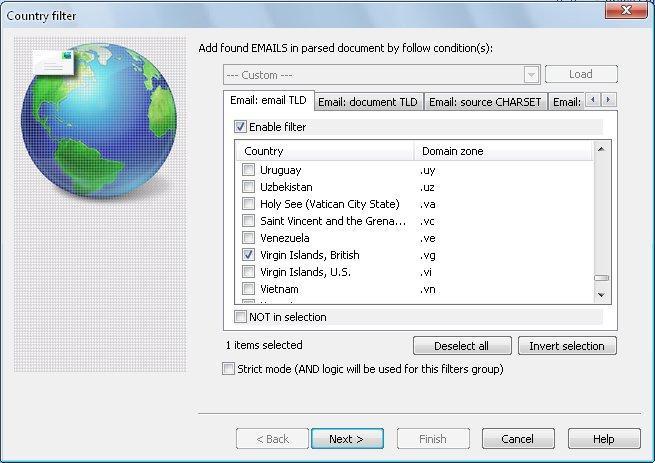Check the Uzbekistan checkbox
Viewport: 655px width, 463px height.
(x=249, y=187)
